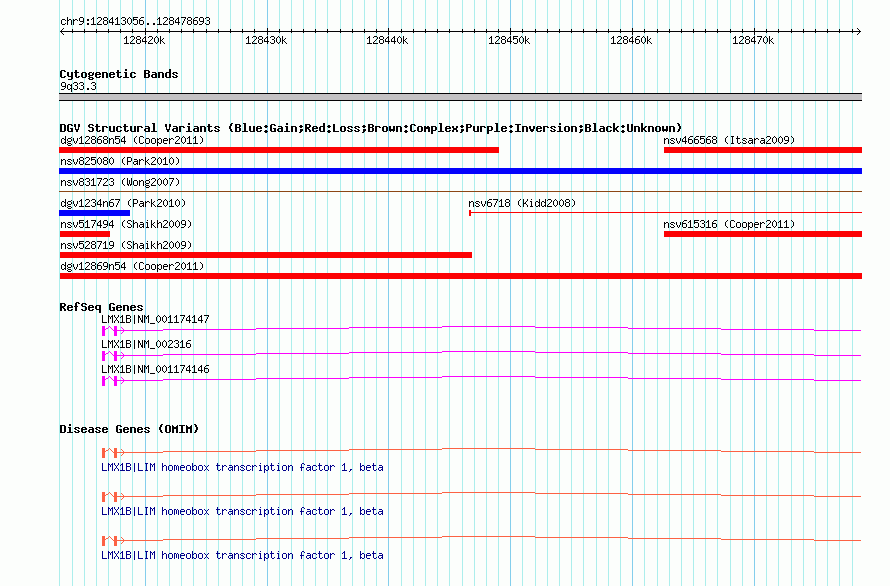Select the 9q33.3 band label

[78, 86]
